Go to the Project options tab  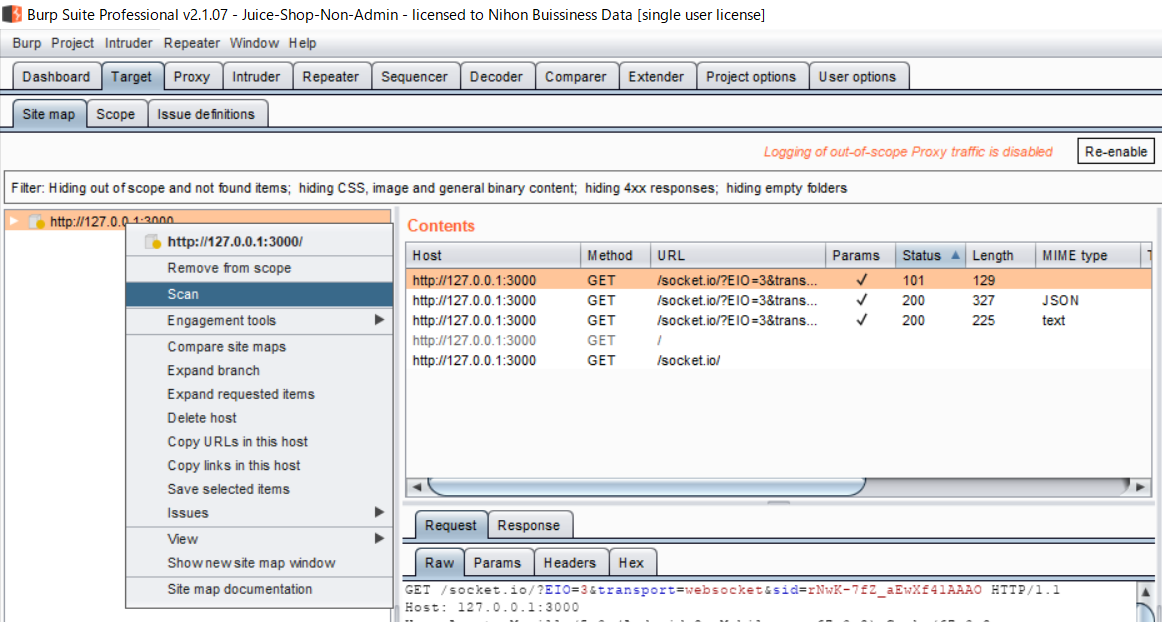coord(751,76)
